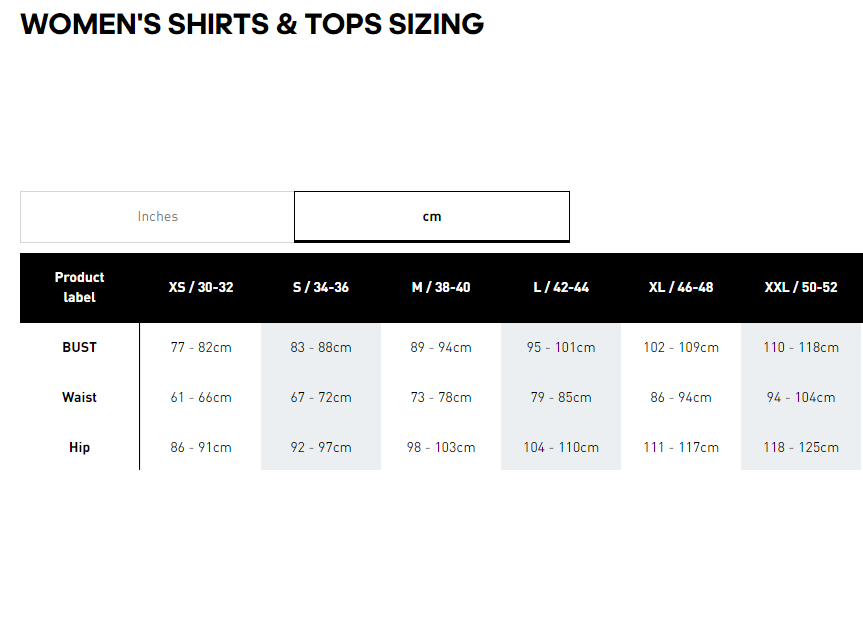Click the XXL hip cell 118 - 125cm
This screenshot has width=863, height=621.
pos(801,448)
